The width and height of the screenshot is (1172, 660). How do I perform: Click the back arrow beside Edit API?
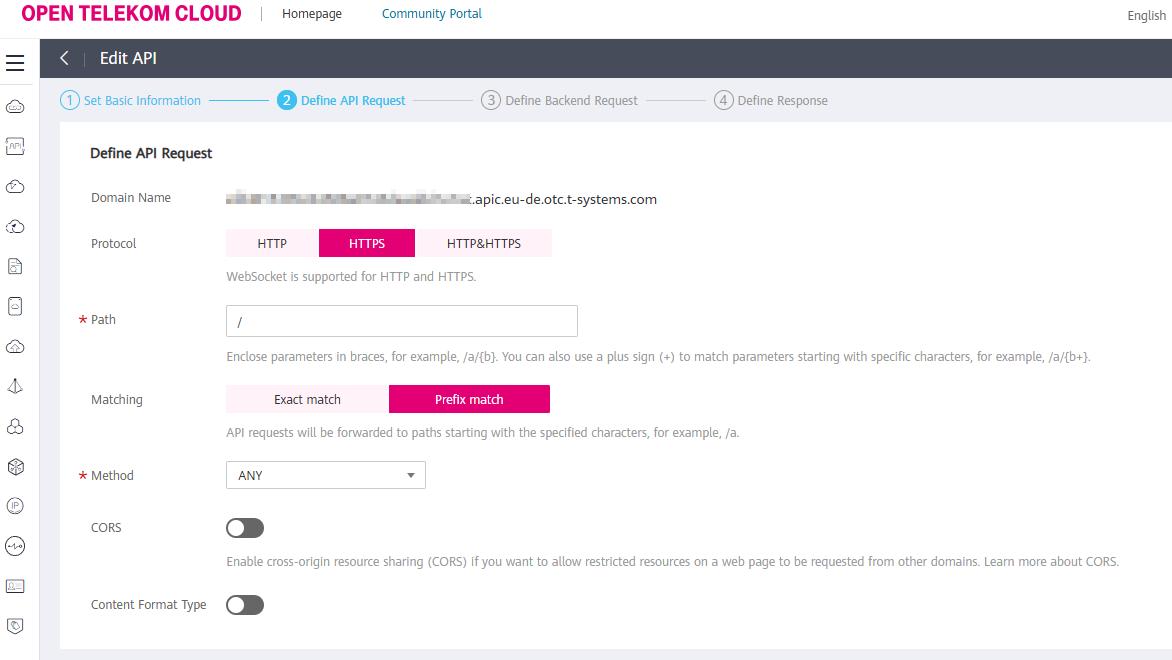tap(64, 58)
